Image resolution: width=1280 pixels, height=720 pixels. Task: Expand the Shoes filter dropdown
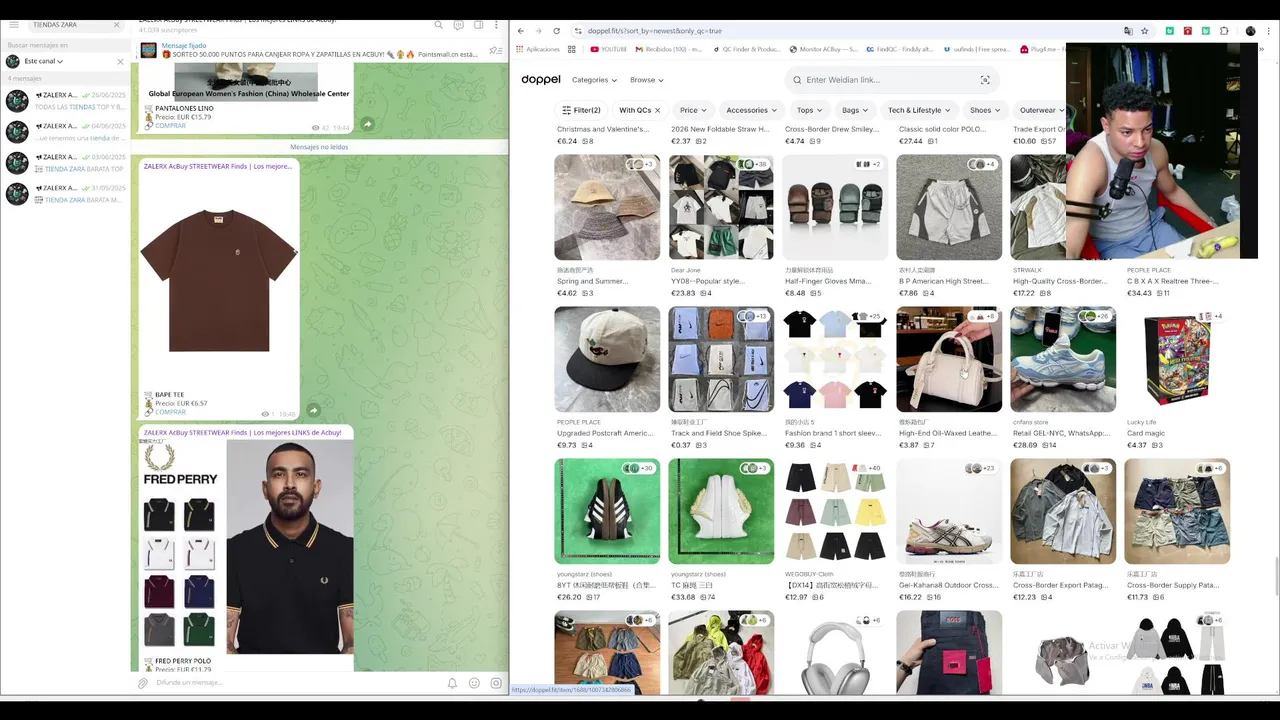pos(985,110)
